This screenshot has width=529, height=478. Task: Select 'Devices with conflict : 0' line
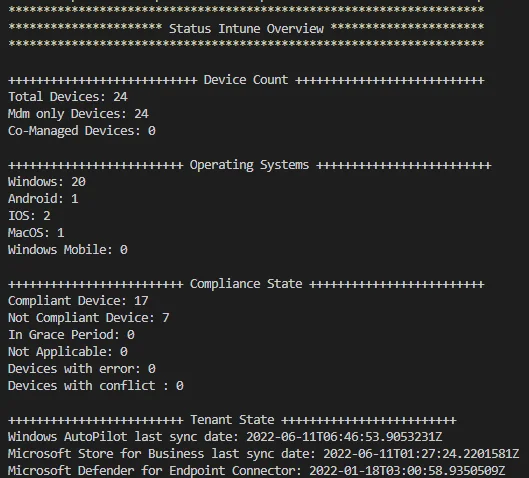96,386
